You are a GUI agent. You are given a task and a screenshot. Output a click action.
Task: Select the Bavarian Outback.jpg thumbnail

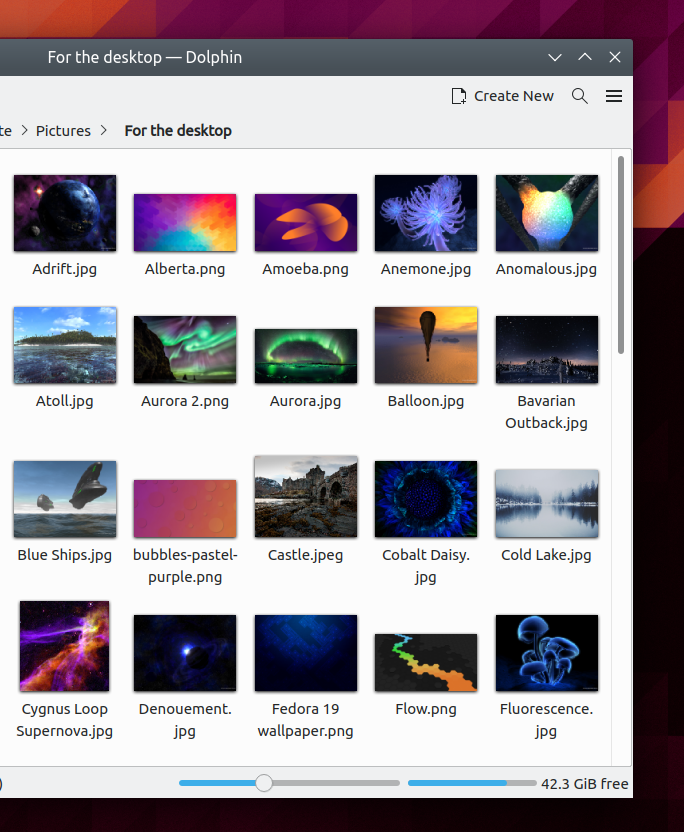click(547, 349)
